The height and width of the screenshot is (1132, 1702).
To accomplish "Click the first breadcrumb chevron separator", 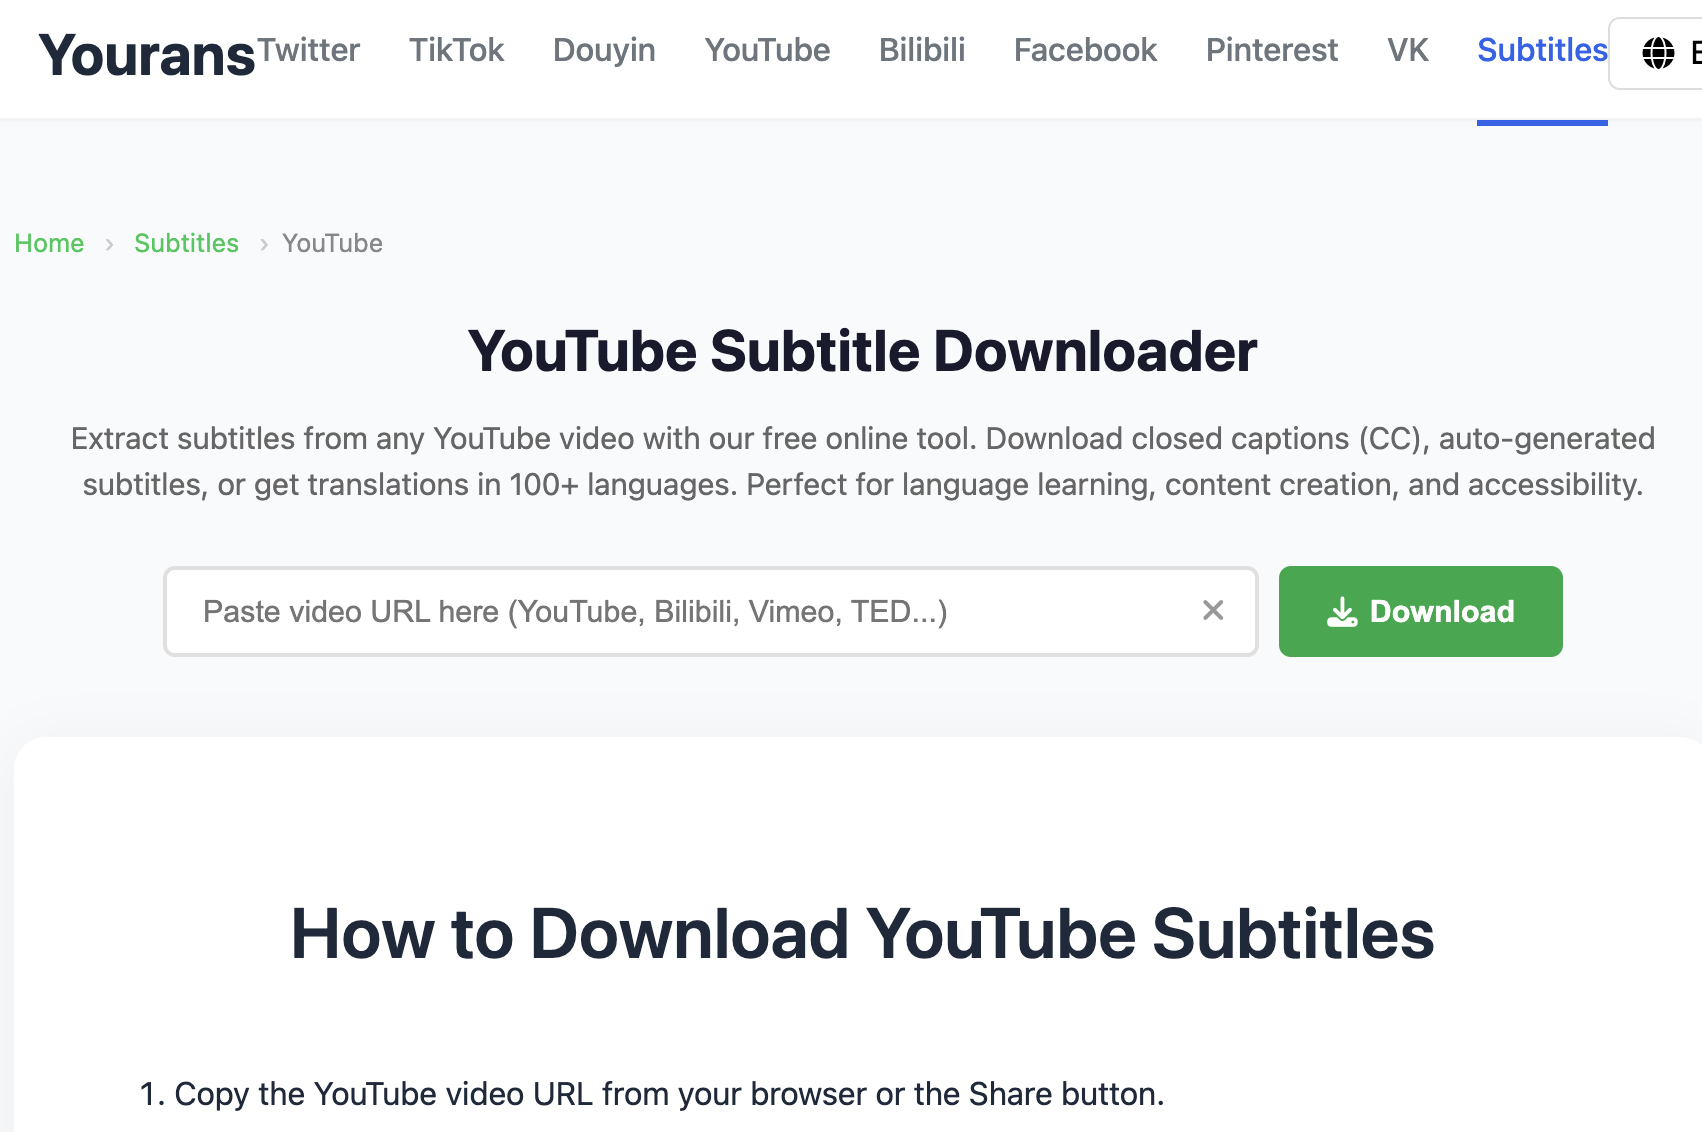I will [109, 244].
